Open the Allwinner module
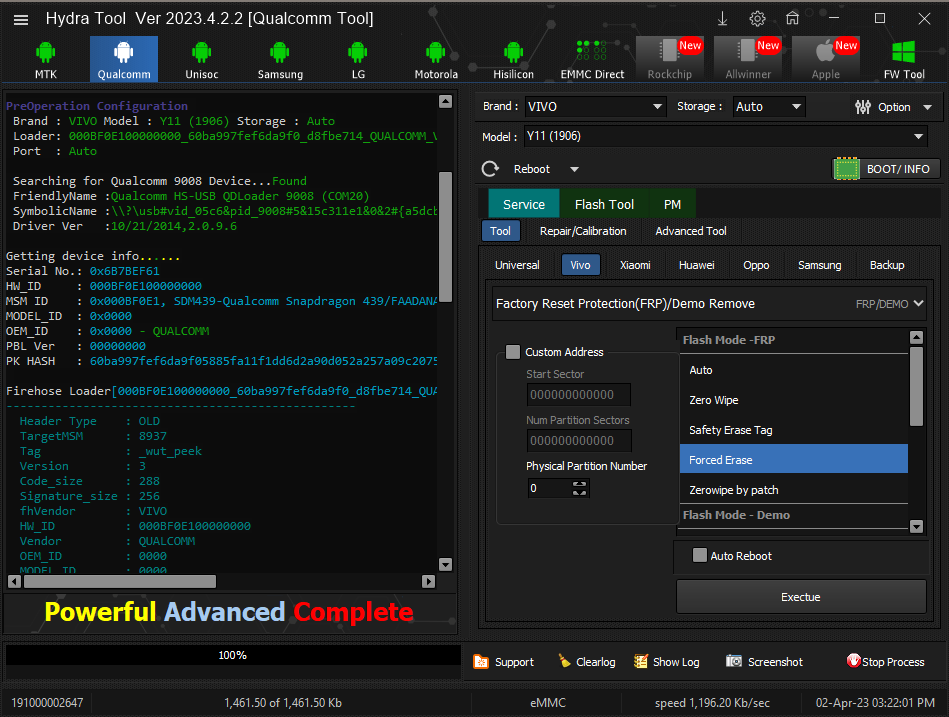Viewport: 949px width, 717px height. (x=748, y=59)
